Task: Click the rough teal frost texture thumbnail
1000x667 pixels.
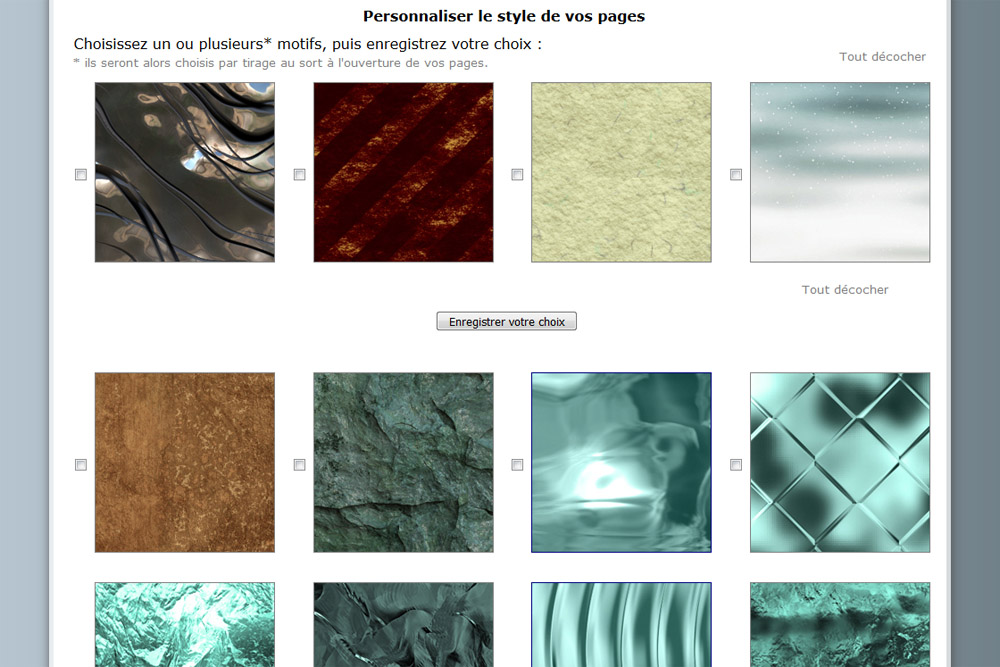Action: click(x=840, y=624)
